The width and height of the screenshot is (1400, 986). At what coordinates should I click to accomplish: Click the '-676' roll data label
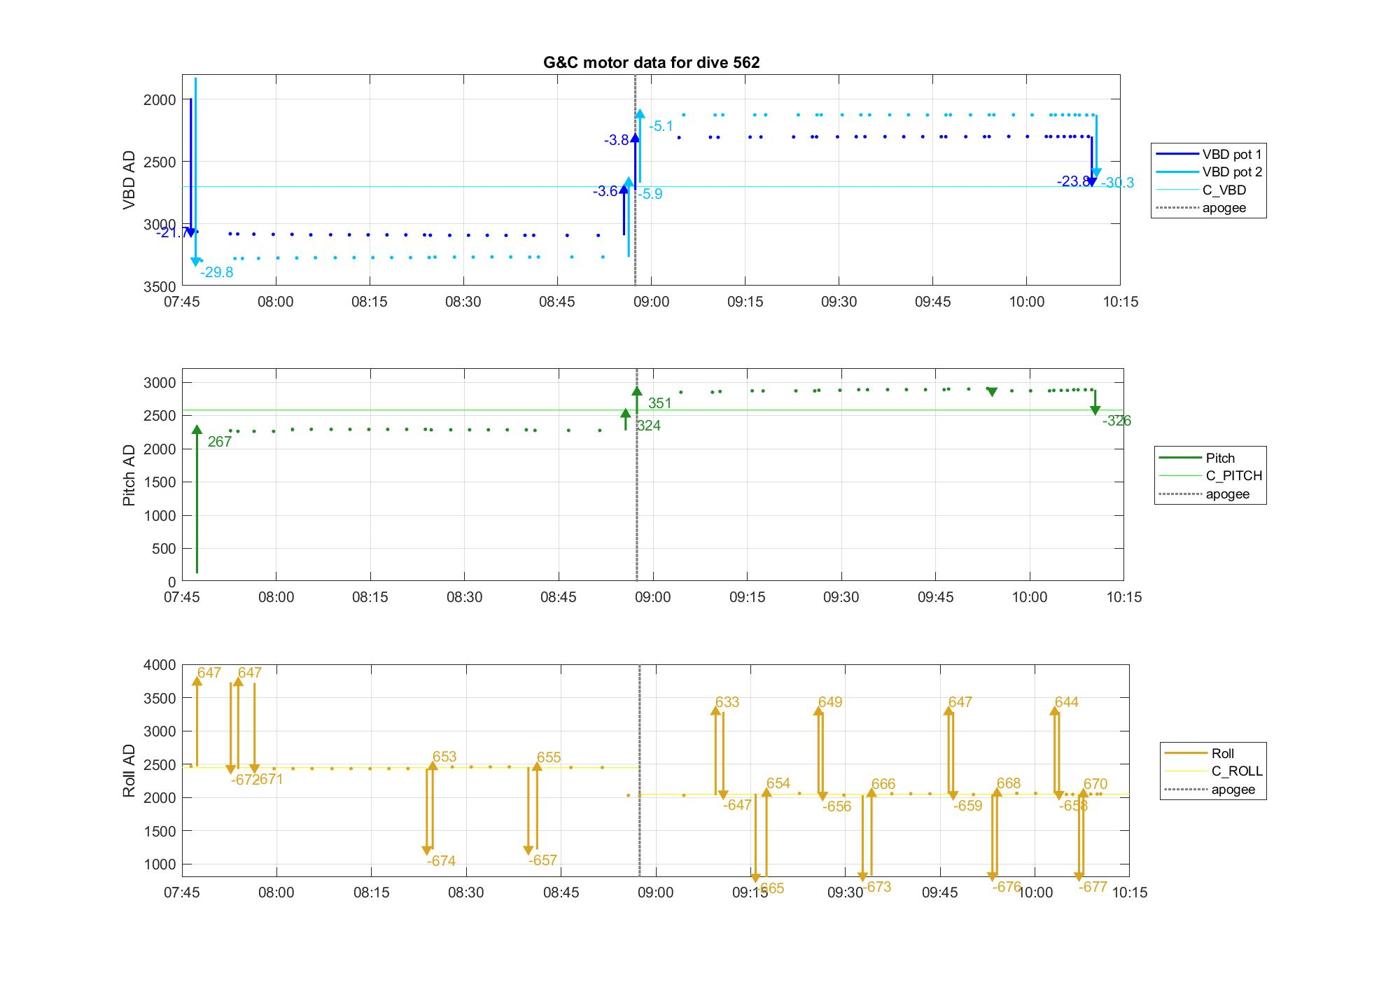tap(1007, 887)
